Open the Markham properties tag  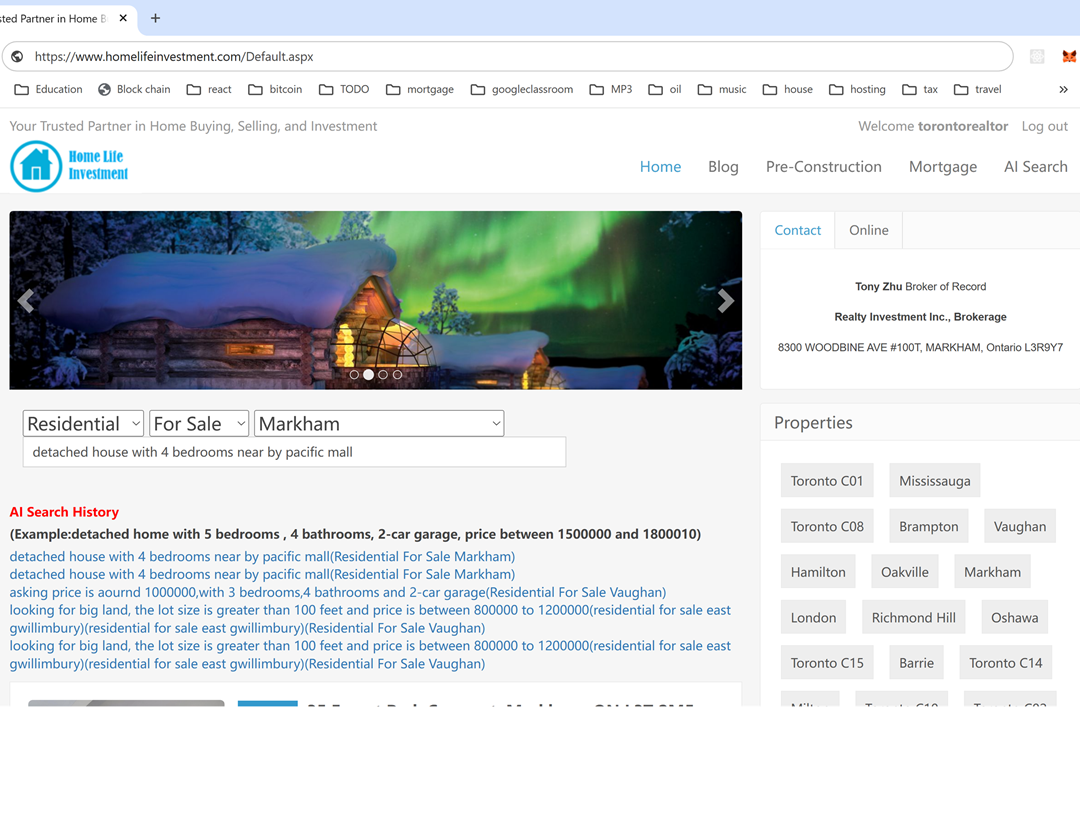(x=993, y=572)
